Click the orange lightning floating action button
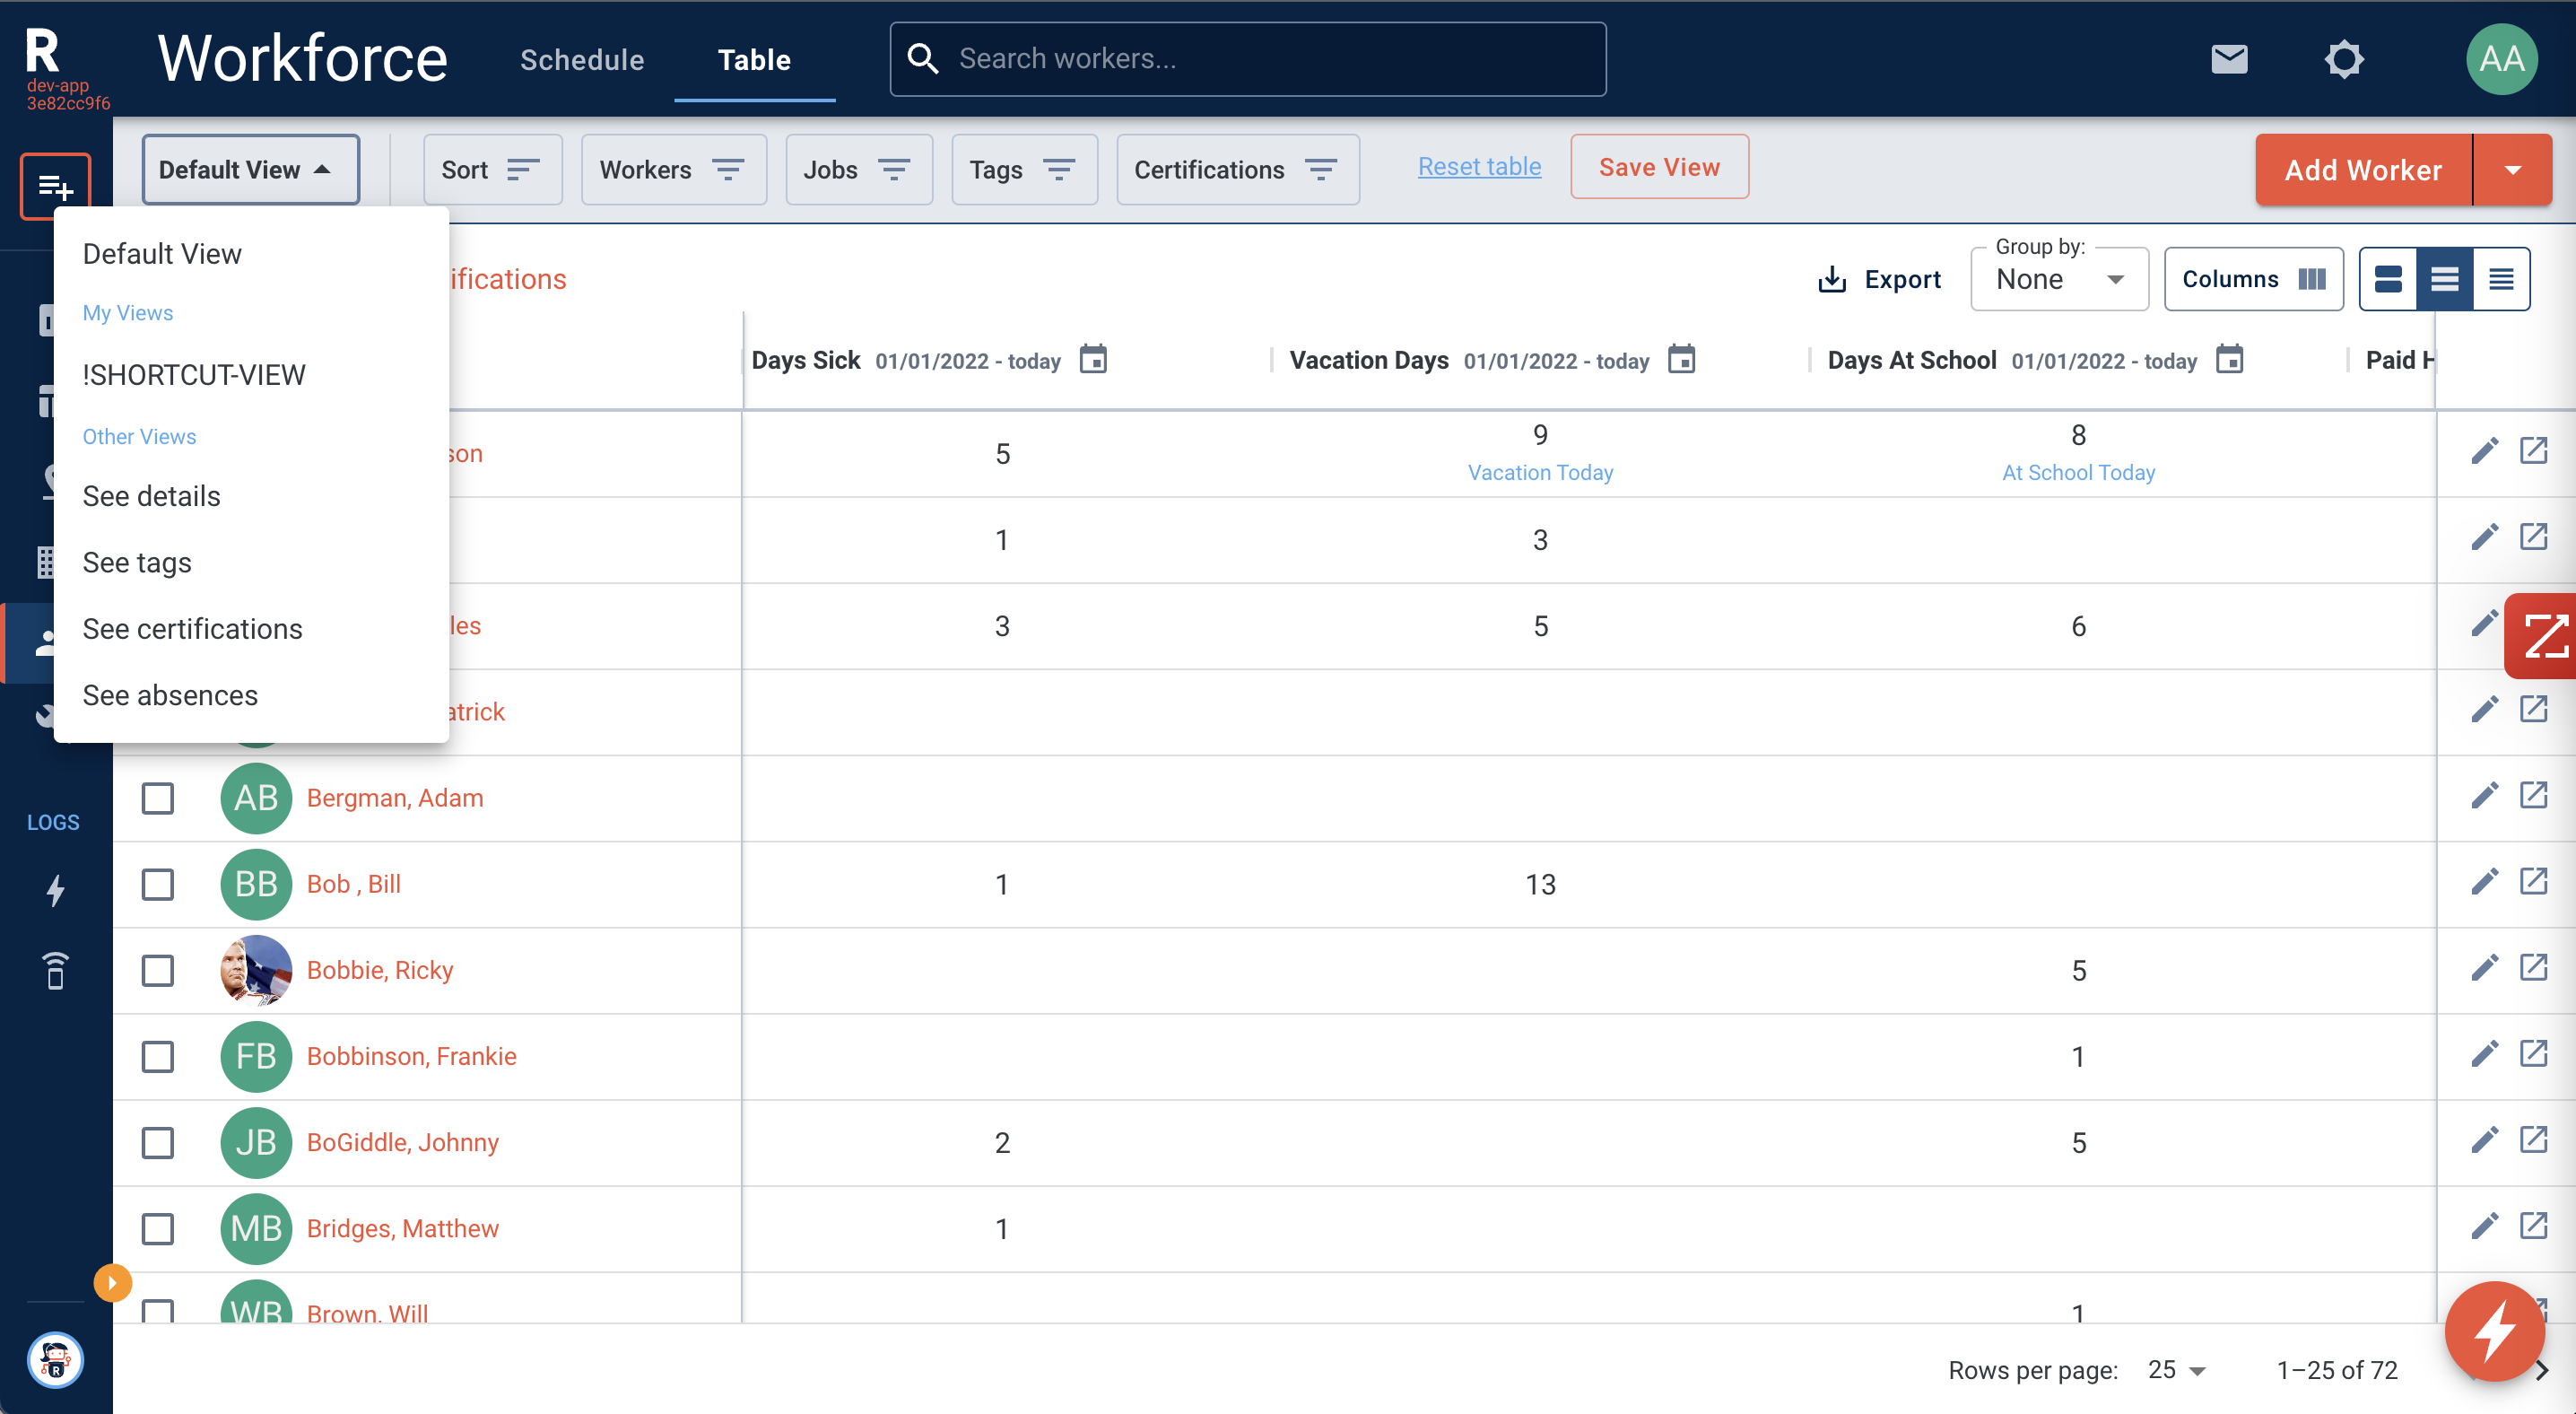The image size is (2576, 1414). click(x=2494, y=1331)
